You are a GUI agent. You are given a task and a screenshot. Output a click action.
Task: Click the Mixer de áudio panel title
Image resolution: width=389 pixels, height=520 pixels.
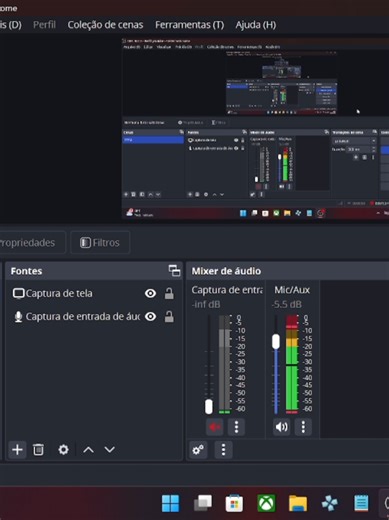(x=226, y=271)
